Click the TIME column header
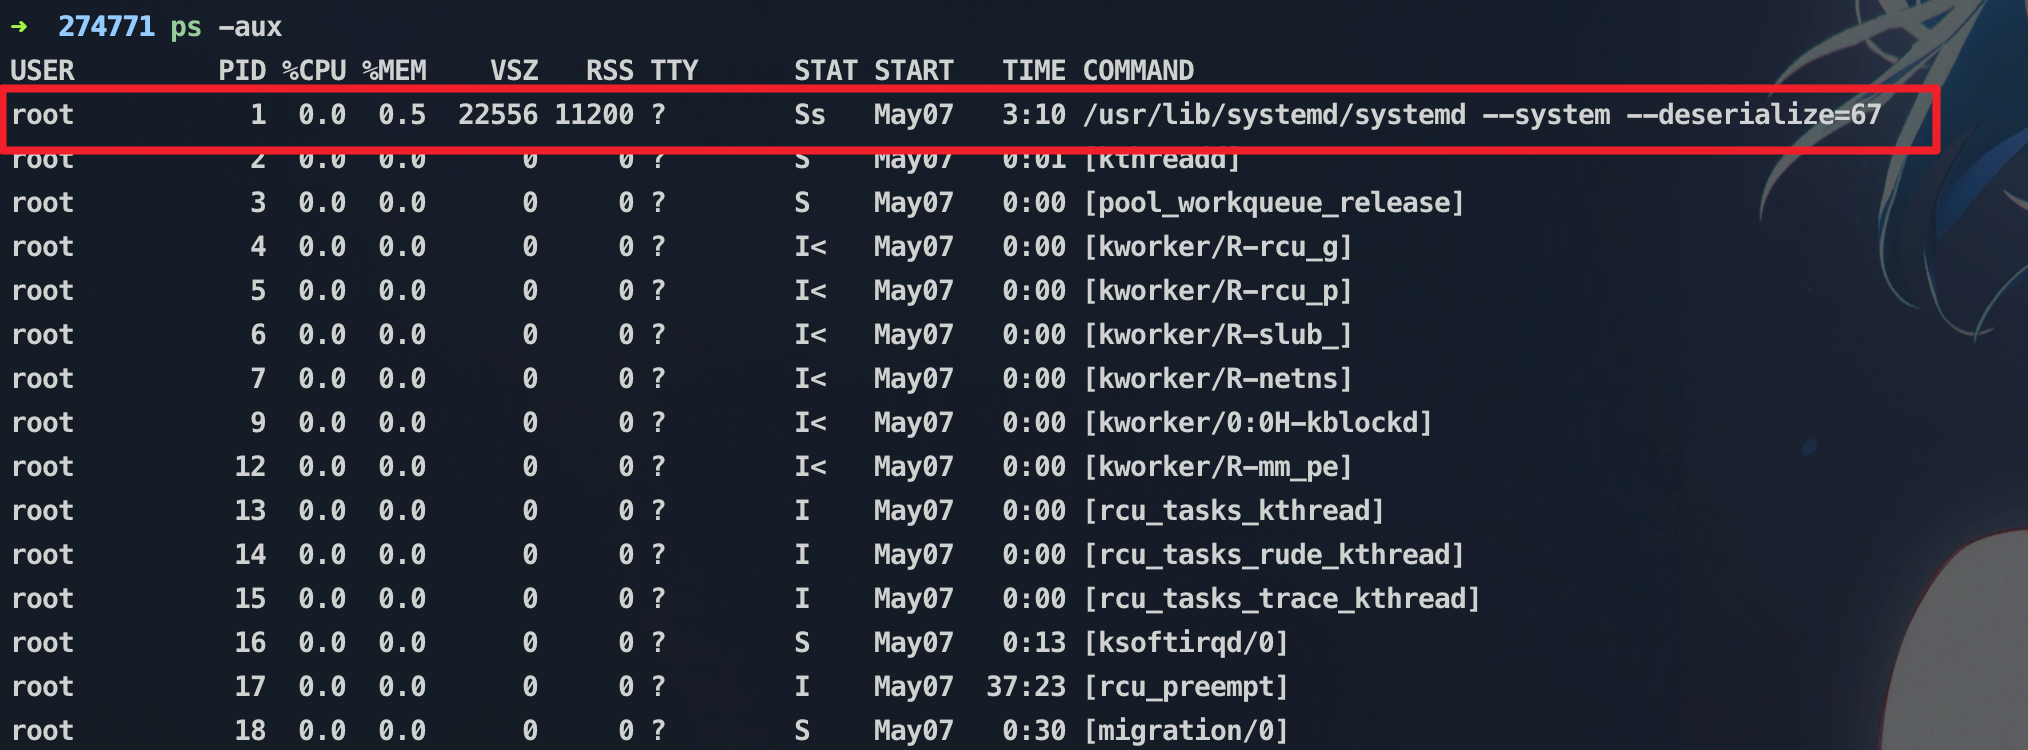Screen dimensions: 2028x750 pos(1034,70)
